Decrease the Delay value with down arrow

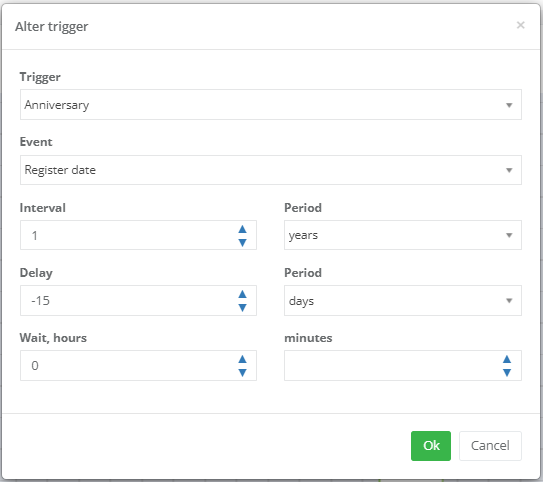click(242, 307)
